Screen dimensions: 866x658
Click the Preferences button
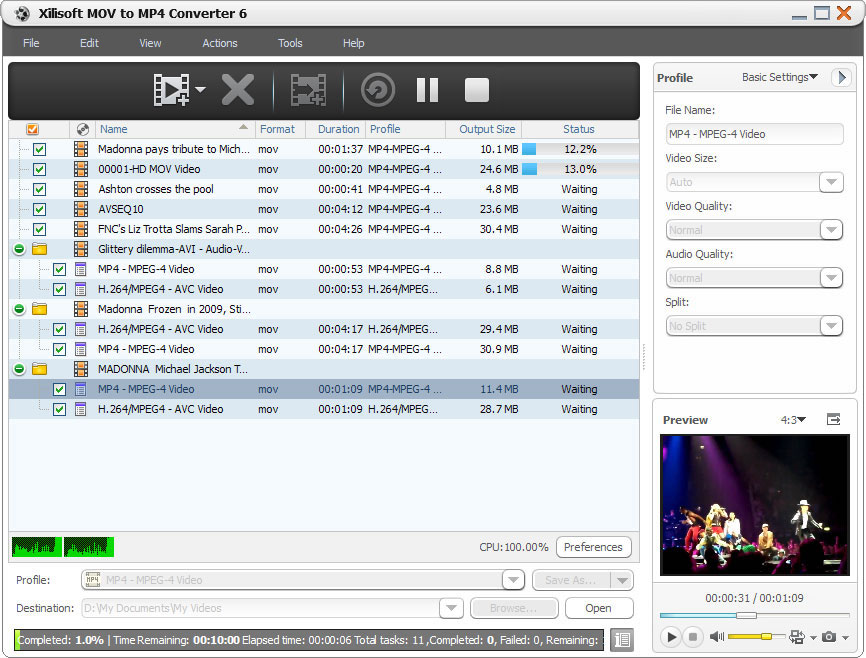(593, 547)
